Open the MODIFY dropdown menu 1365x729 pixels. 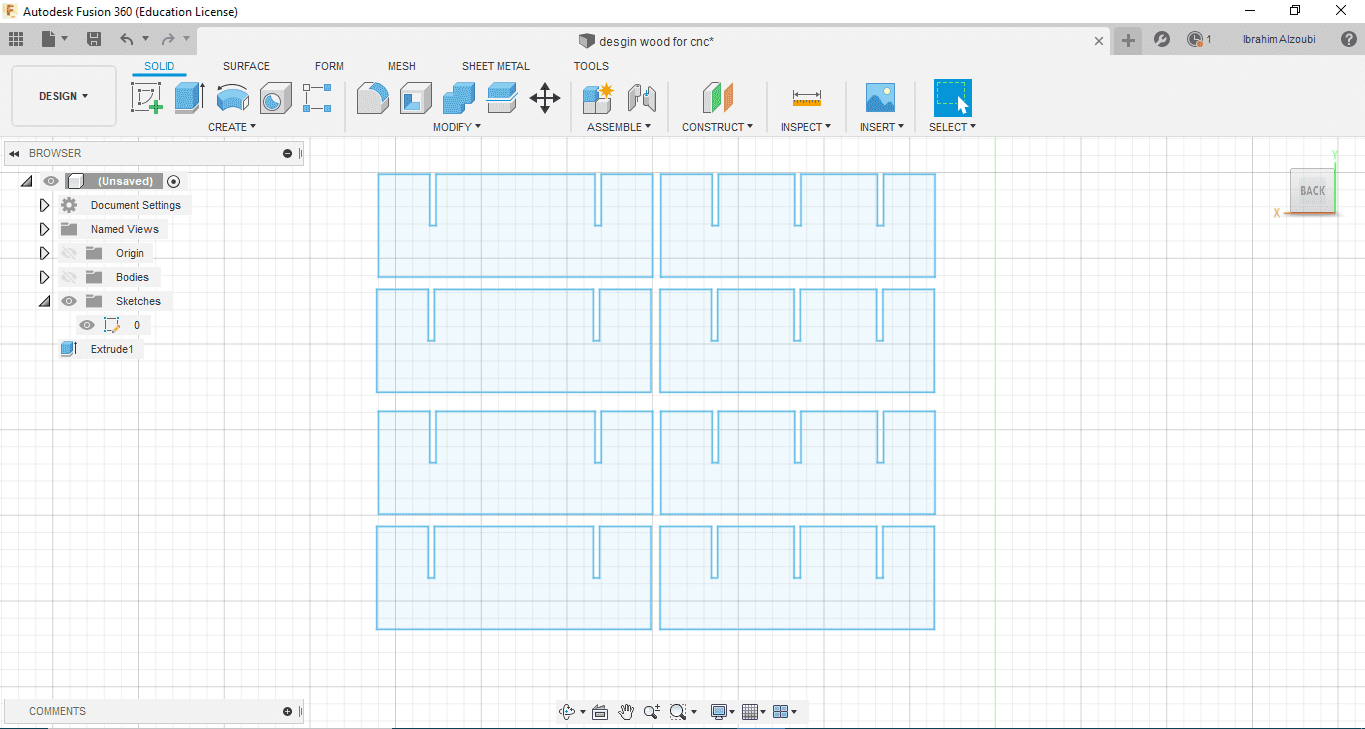tap(457, 127)
